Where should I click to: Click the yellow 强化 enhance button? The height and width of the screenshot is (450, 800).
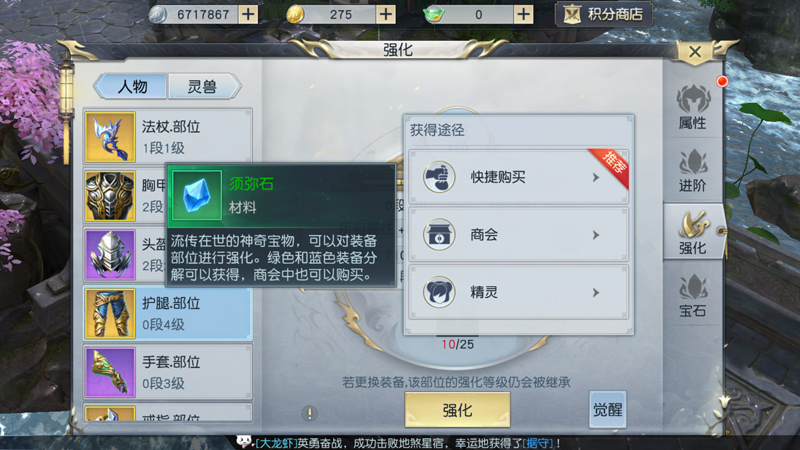457,410
